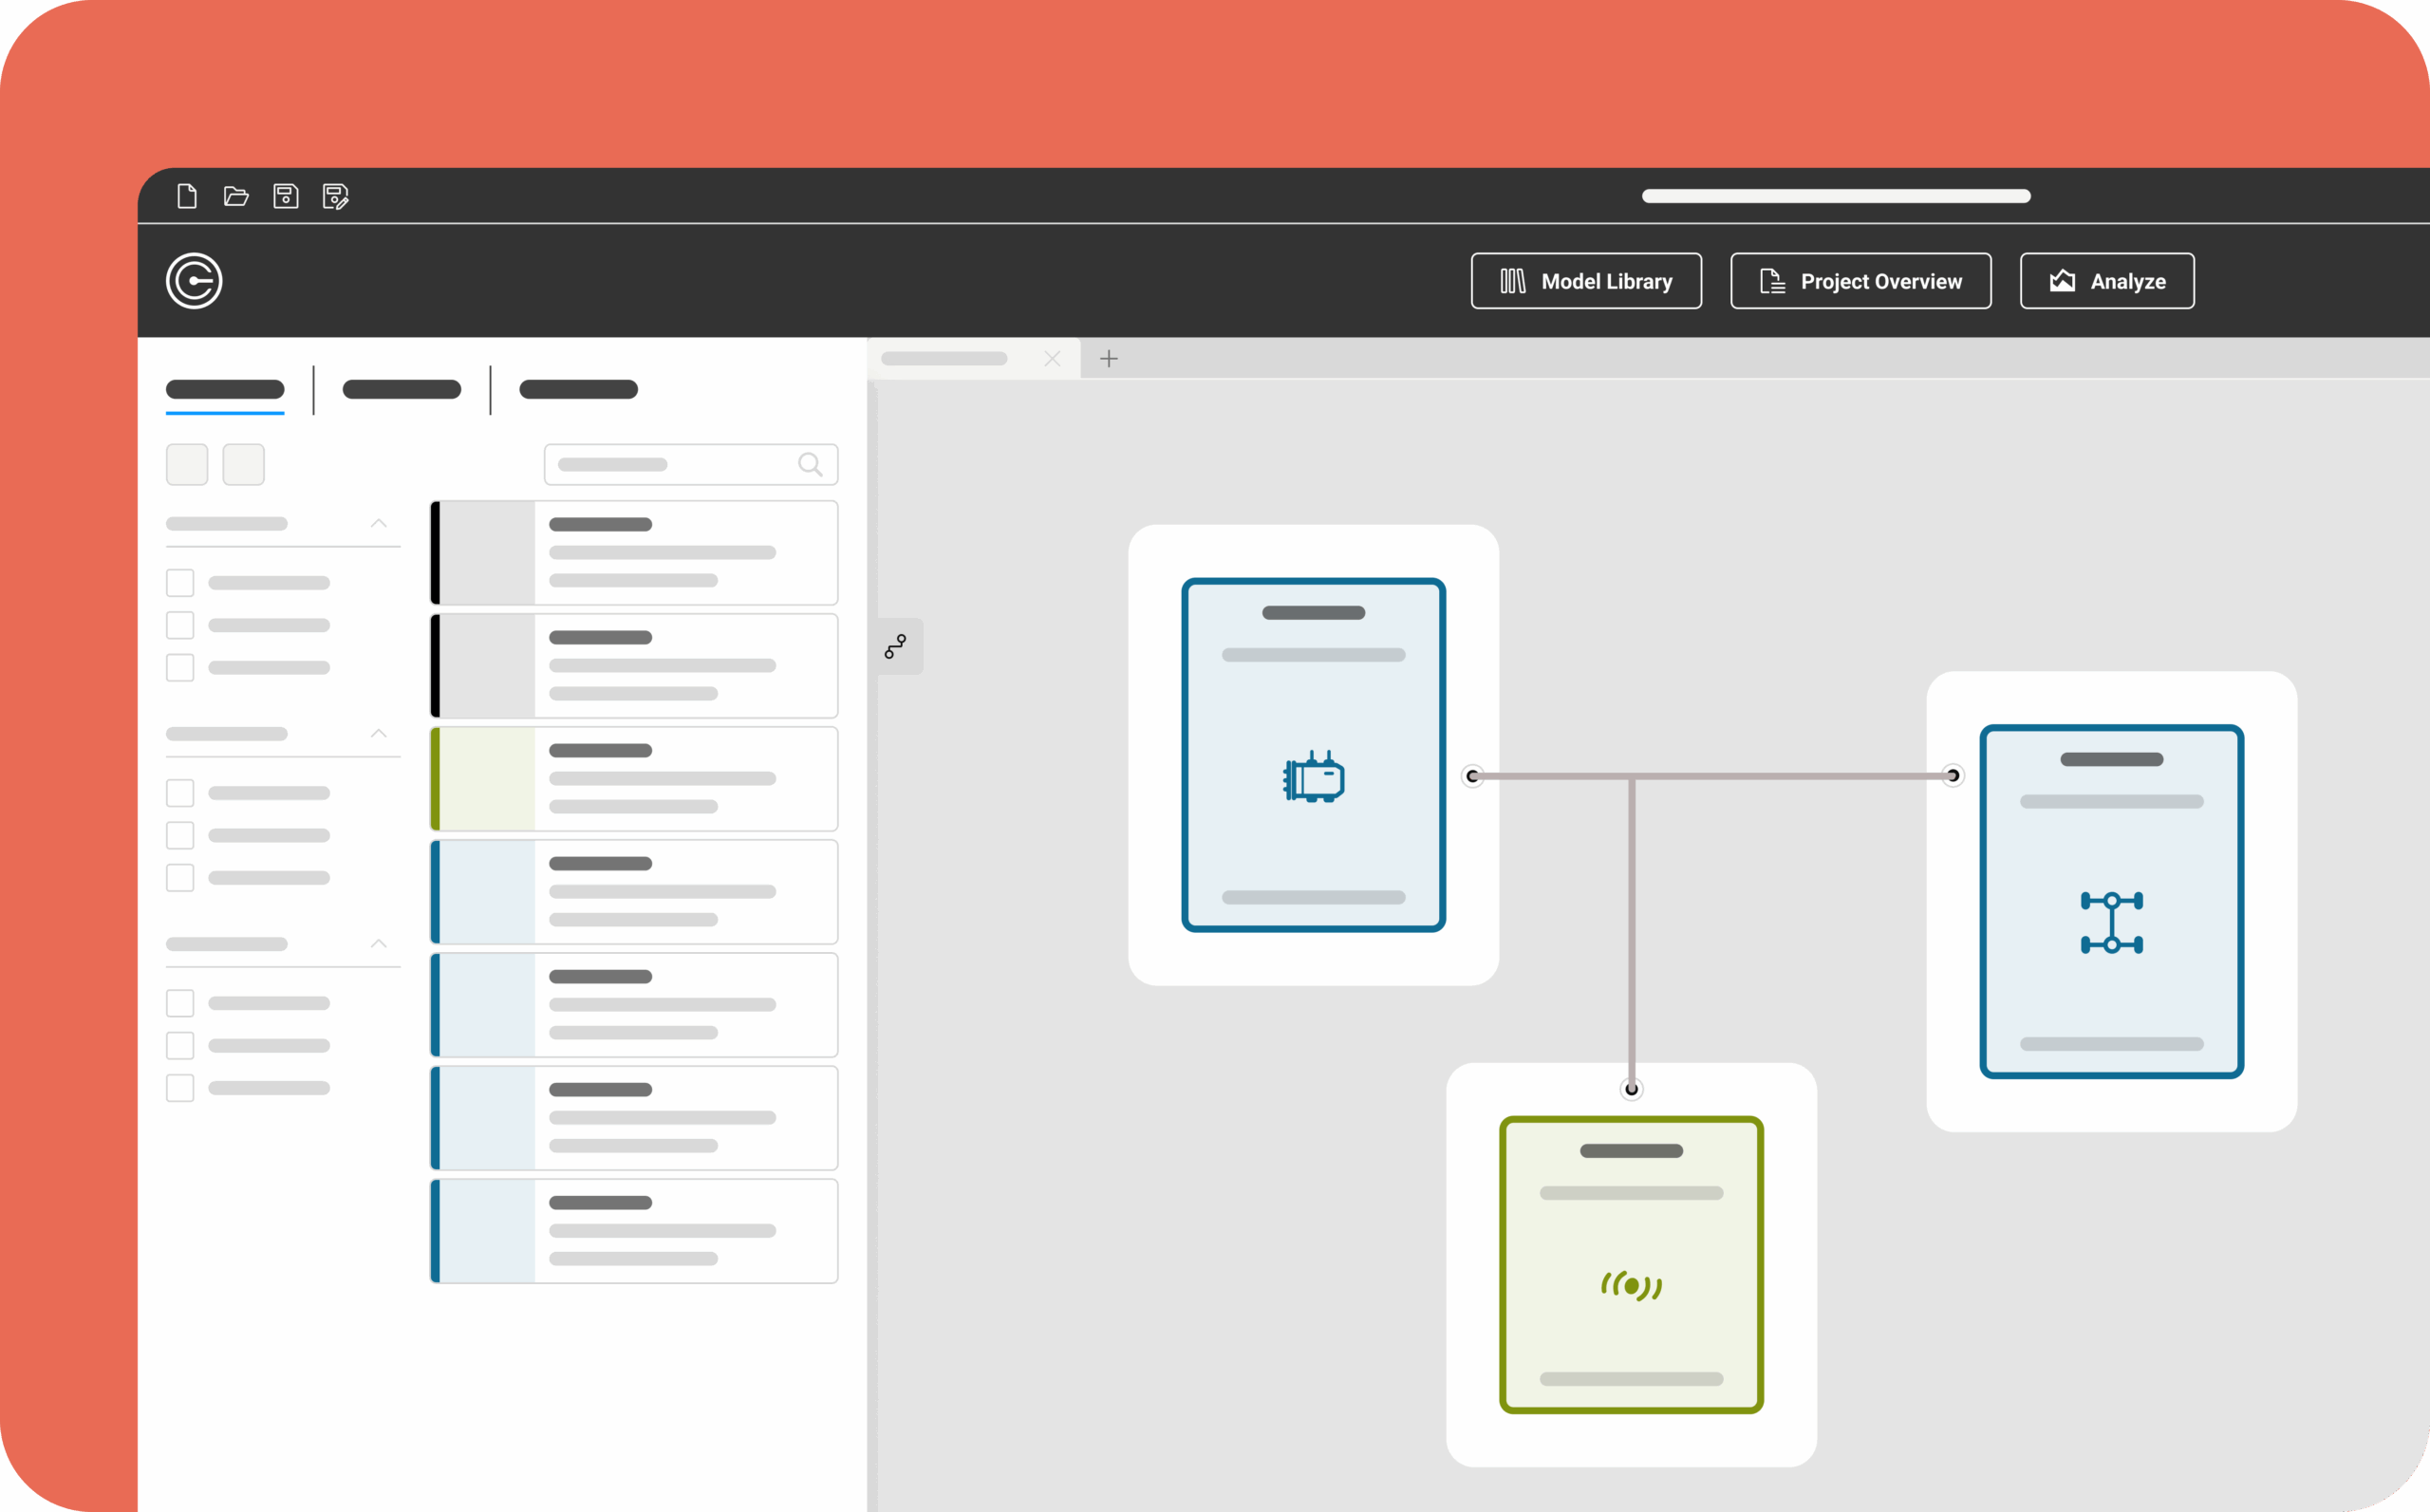This screenshot has height=1512, width=2430.
Task: Click the connection routing tool icon
Action: (896, 647)
